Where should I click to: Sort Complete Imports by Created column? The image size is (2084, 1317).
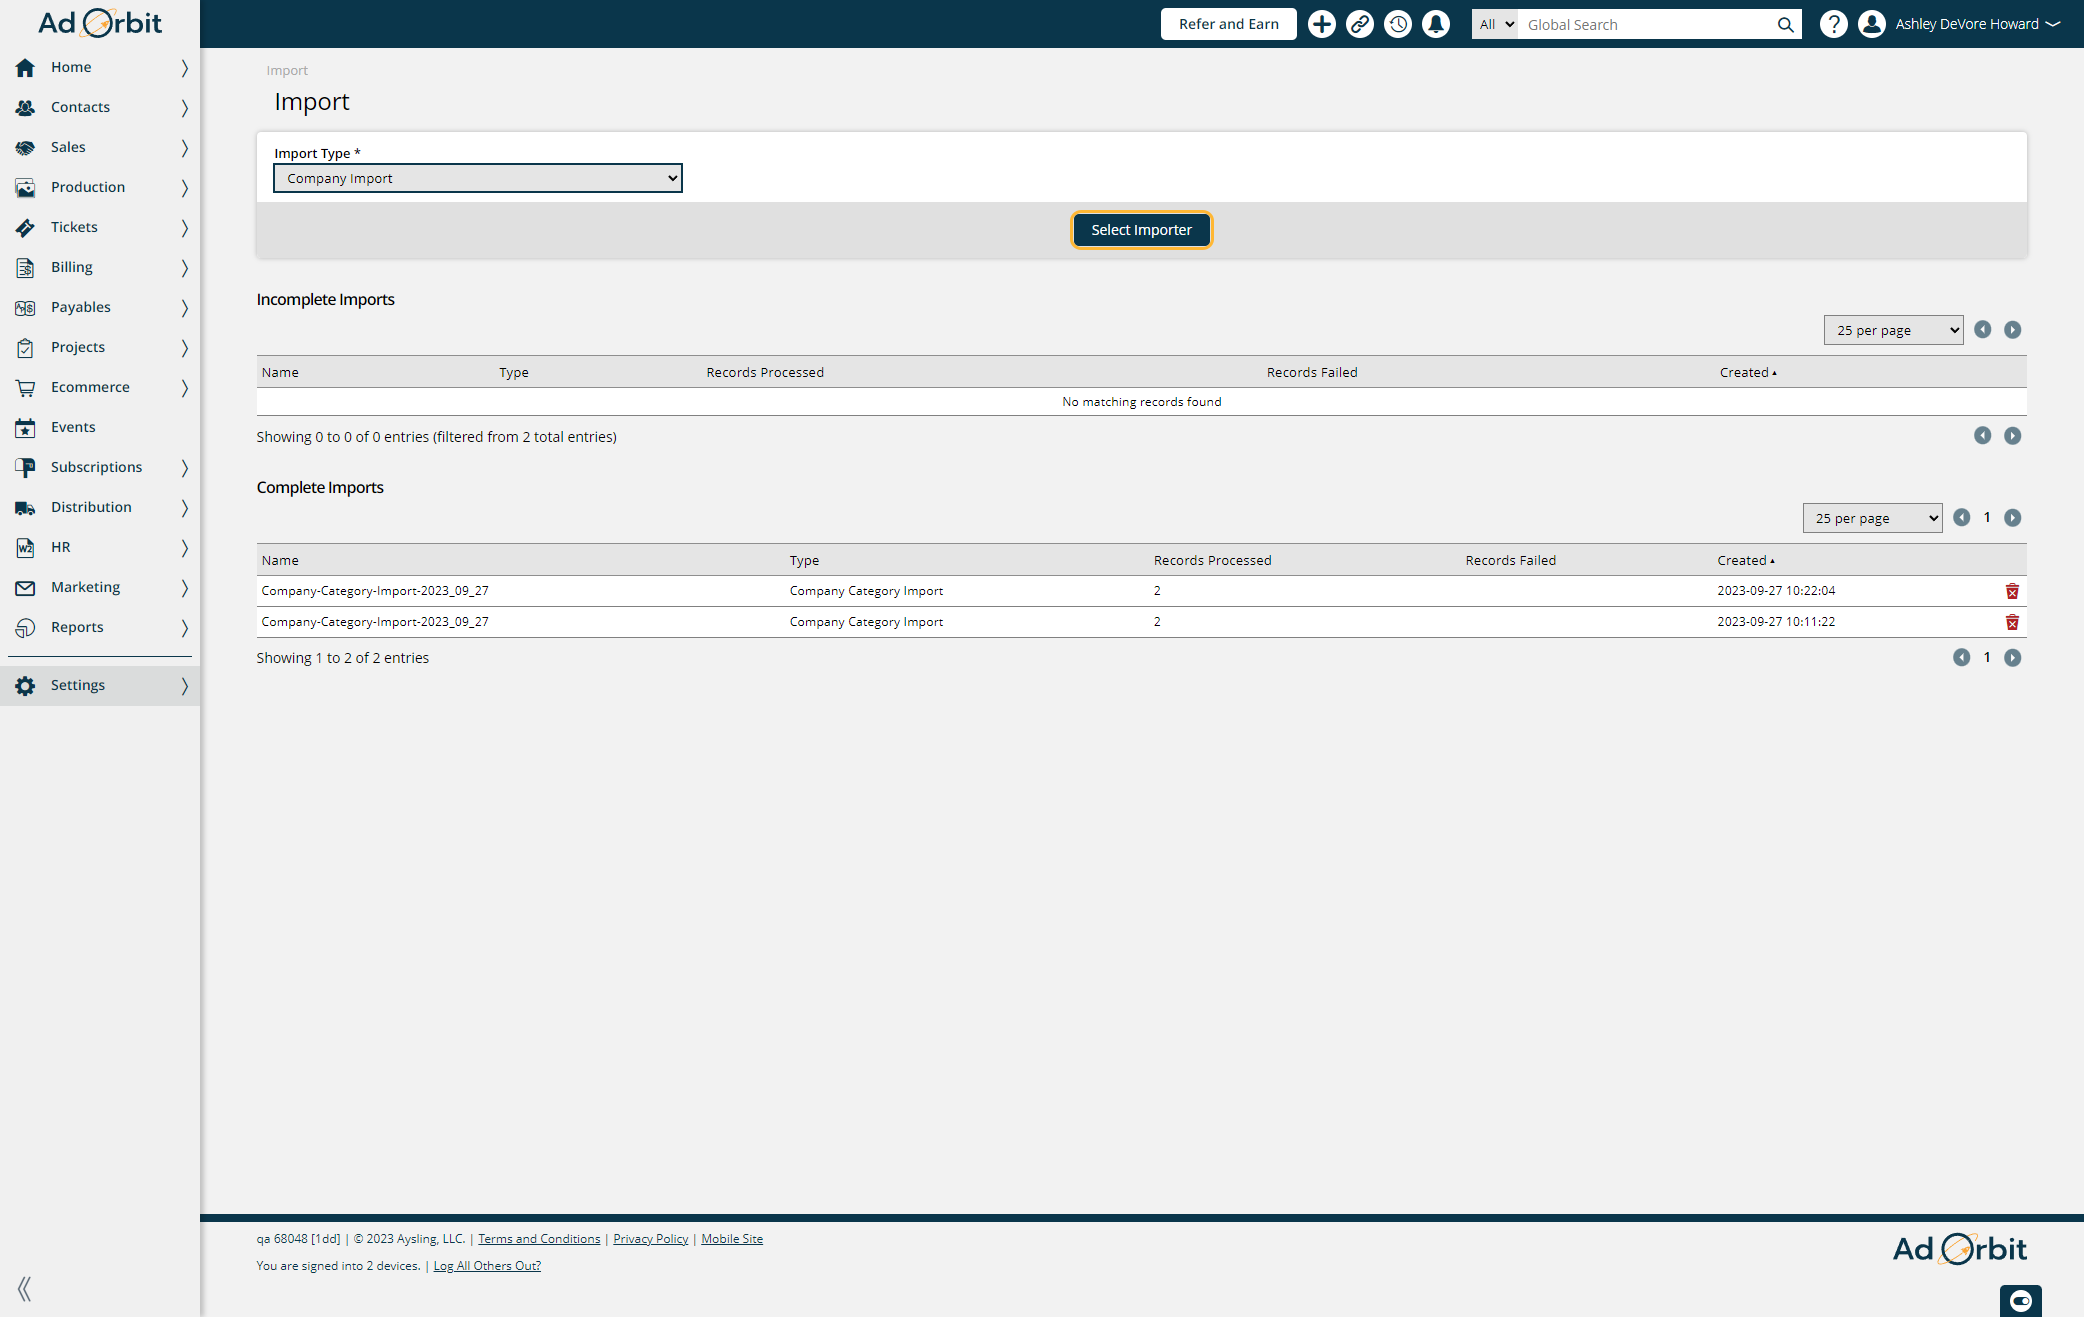coord(1746,561)
